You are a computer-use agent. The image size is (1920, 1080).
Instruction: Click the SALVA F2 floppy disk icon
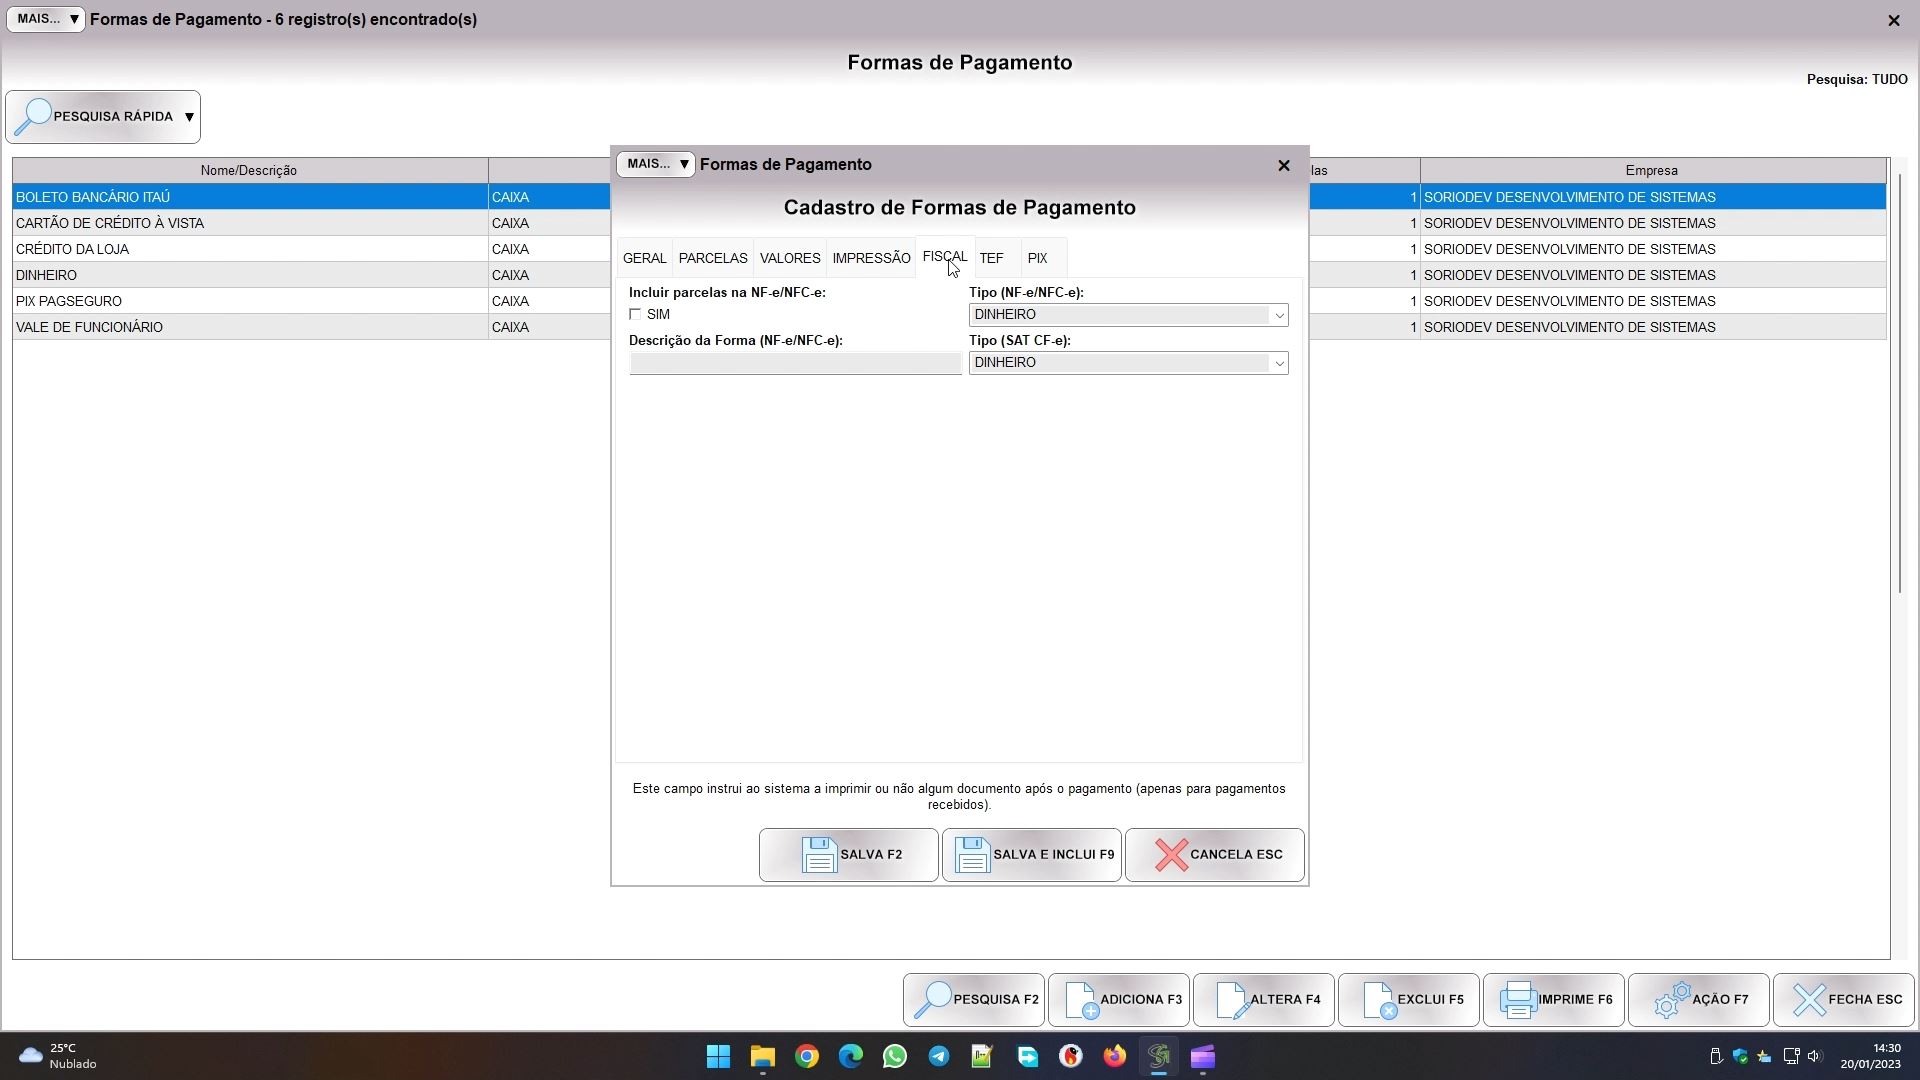(819, 855)
